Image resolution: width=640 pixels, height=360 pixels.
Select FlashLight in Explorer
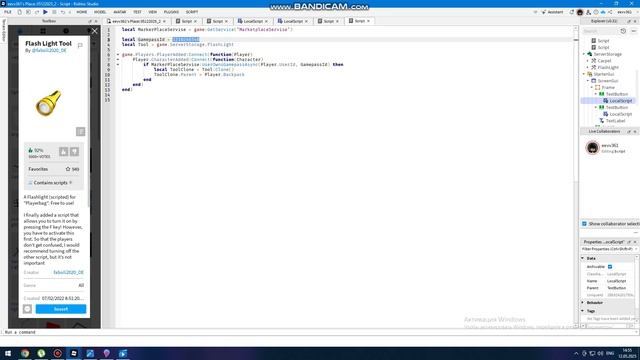point(608,67)
